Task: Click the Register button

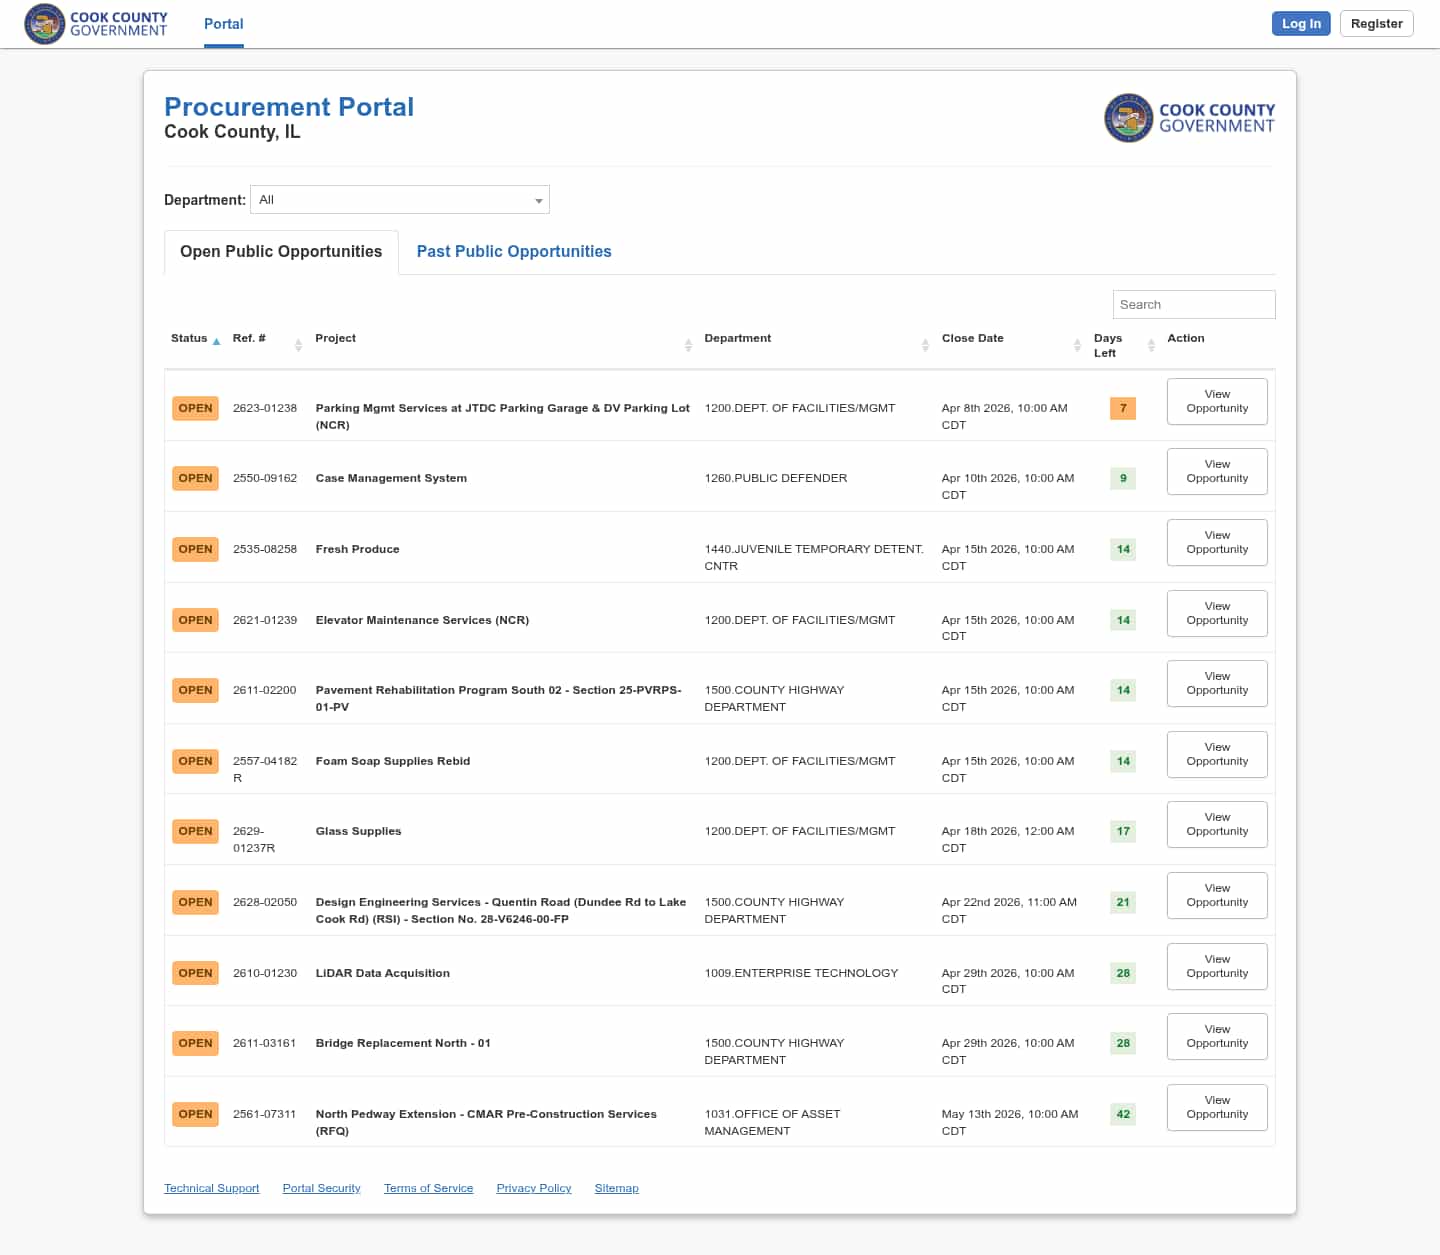Action: click(x=1376, y=24)
